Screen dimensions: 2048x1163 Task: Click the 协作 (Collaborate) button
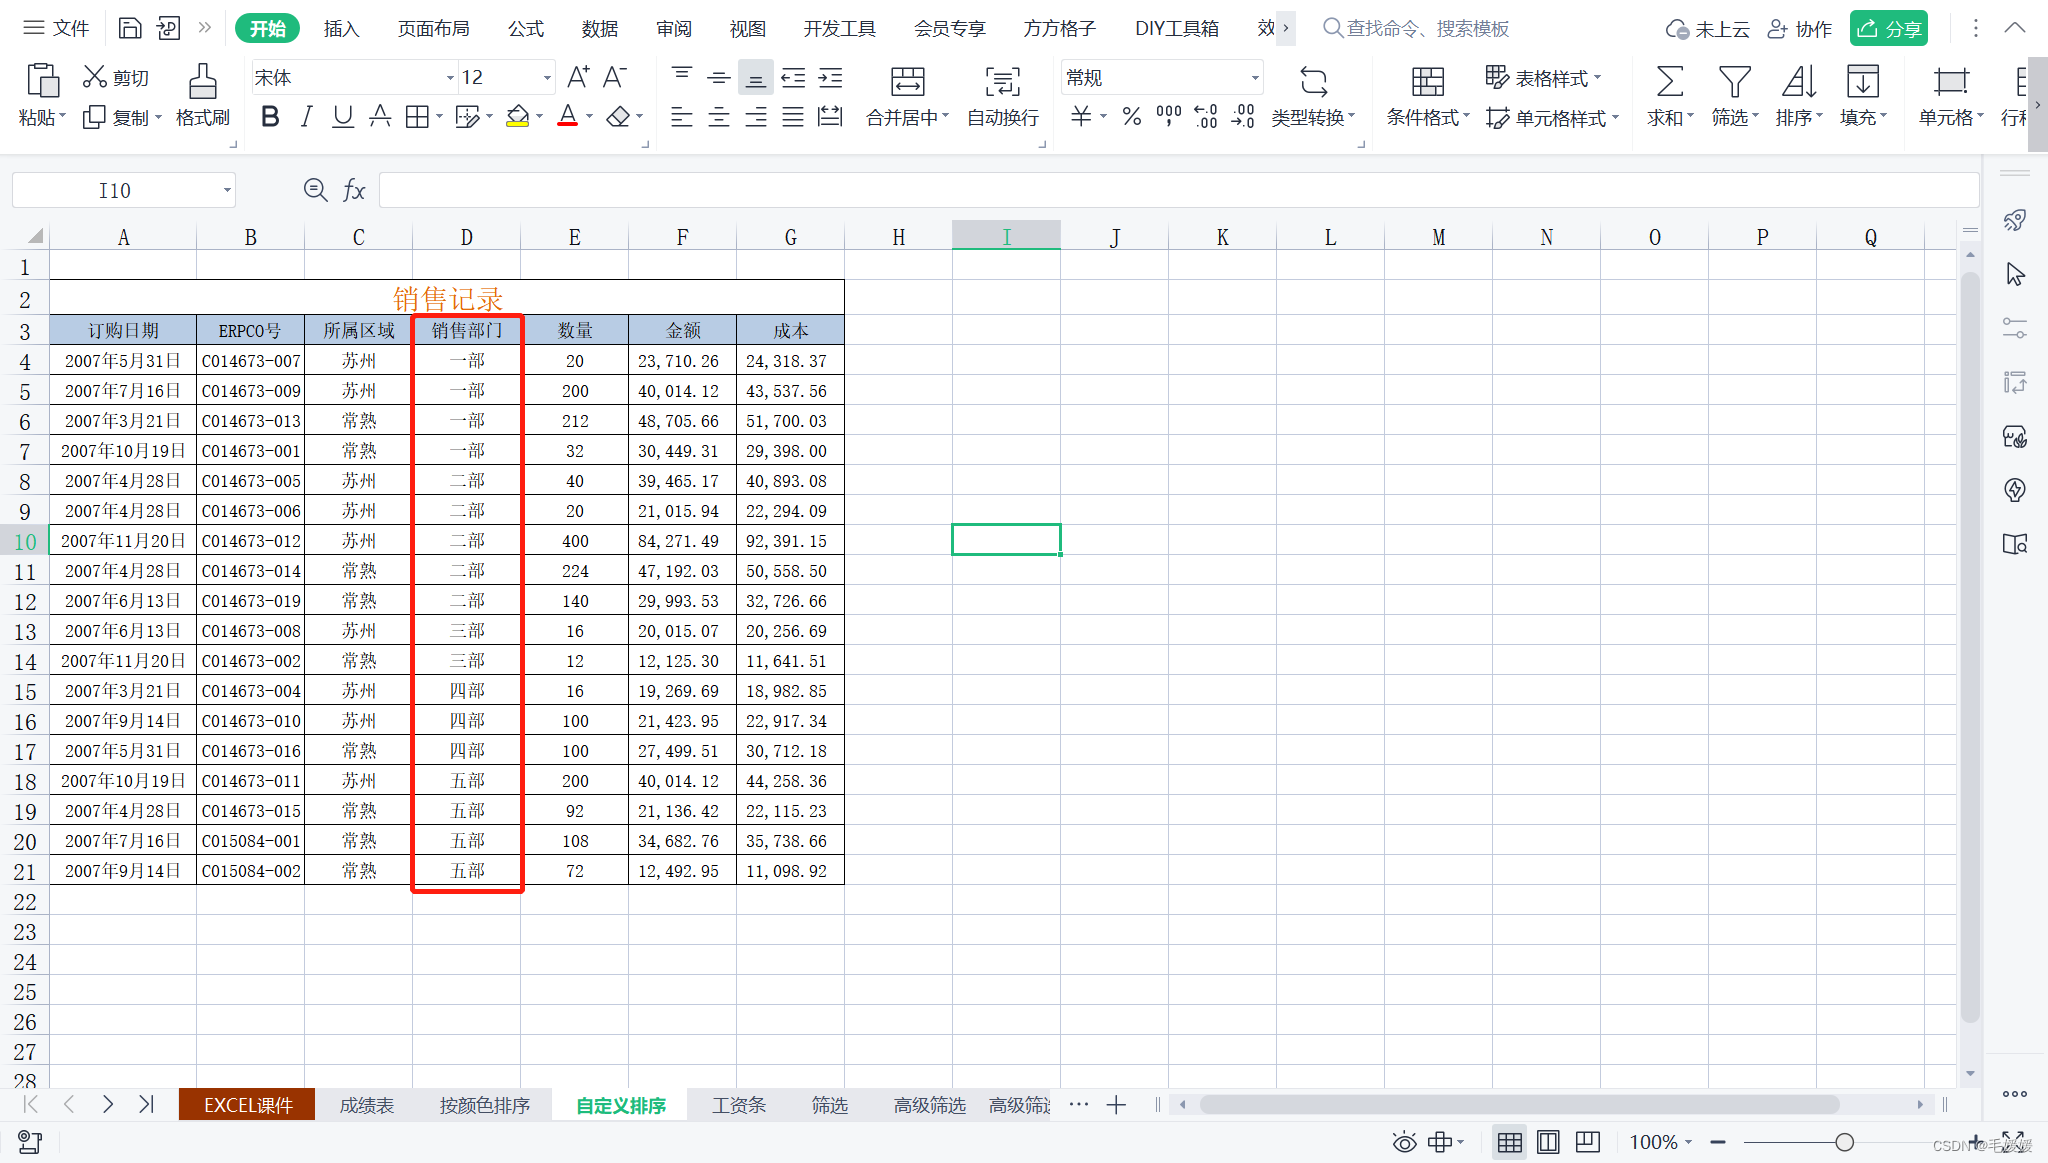click(x=1800, y=29)
